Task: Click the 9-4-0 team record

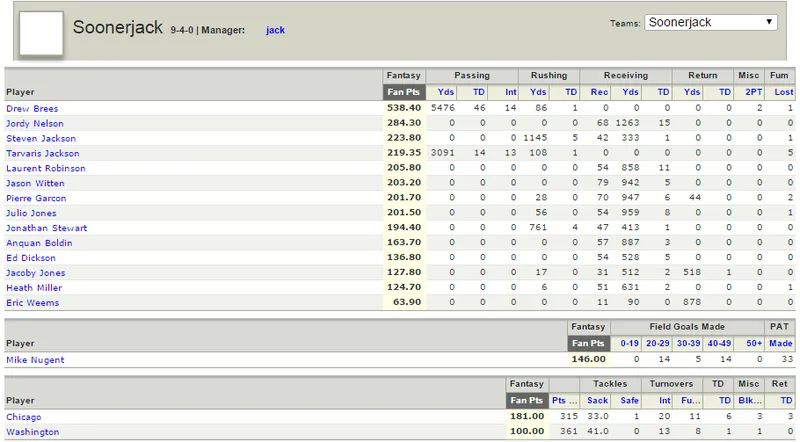Action: (182, 30)
